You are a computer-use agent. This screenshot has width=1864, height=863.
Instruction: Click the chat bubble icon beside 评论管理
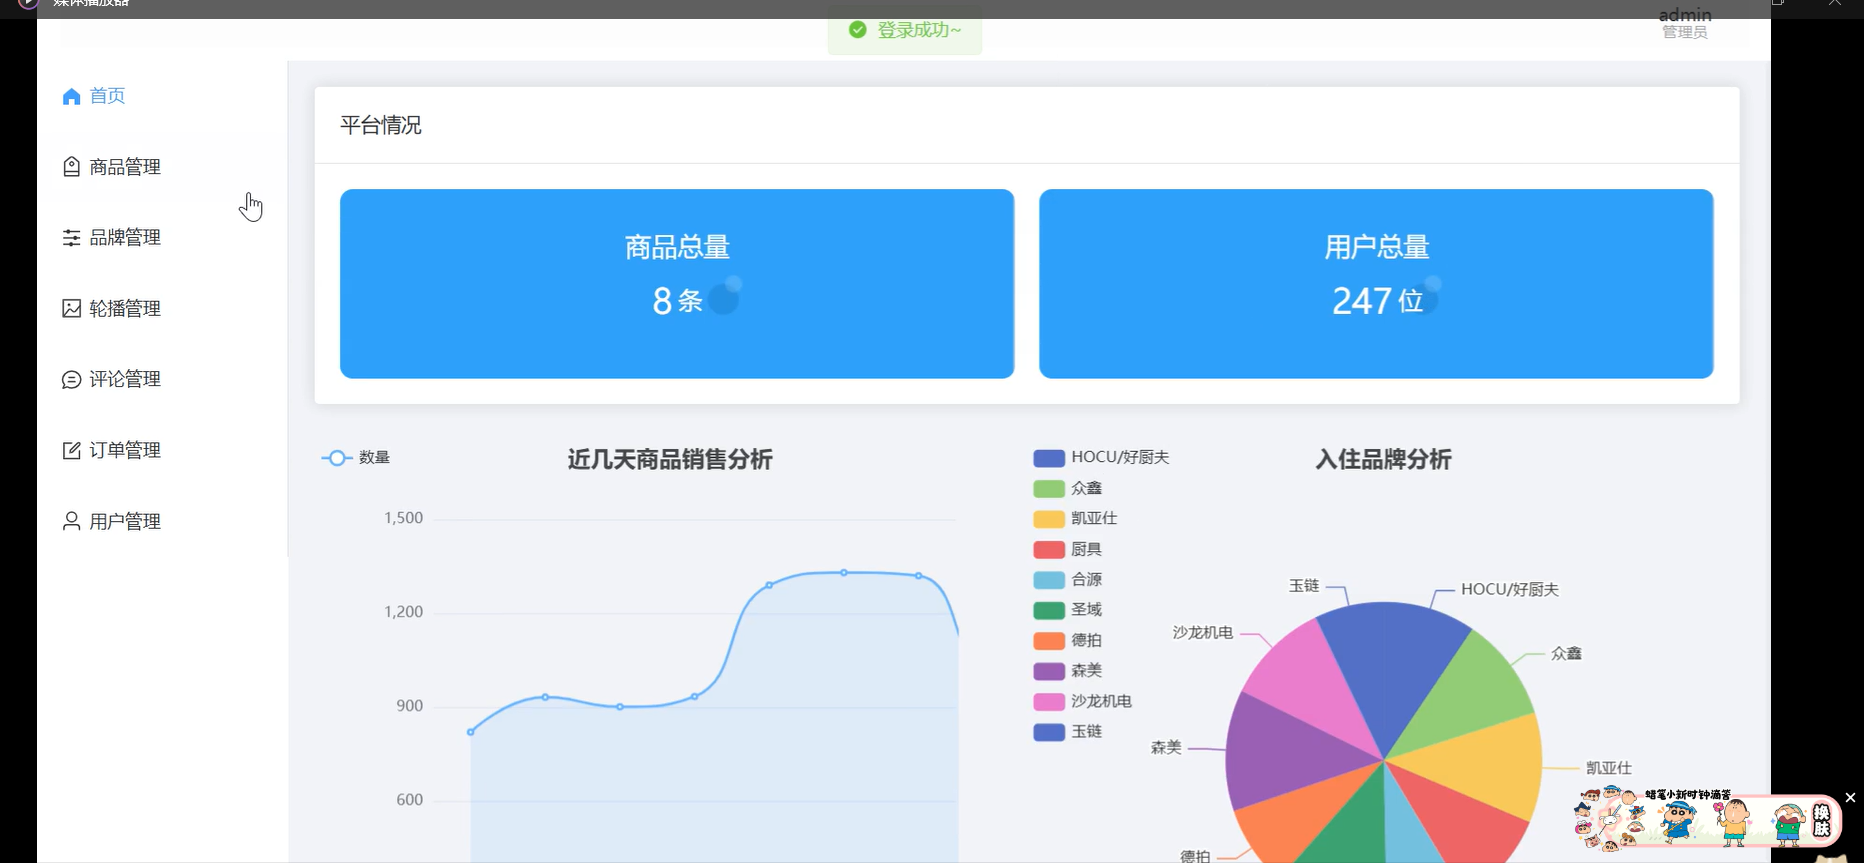[x=71, y=379]
